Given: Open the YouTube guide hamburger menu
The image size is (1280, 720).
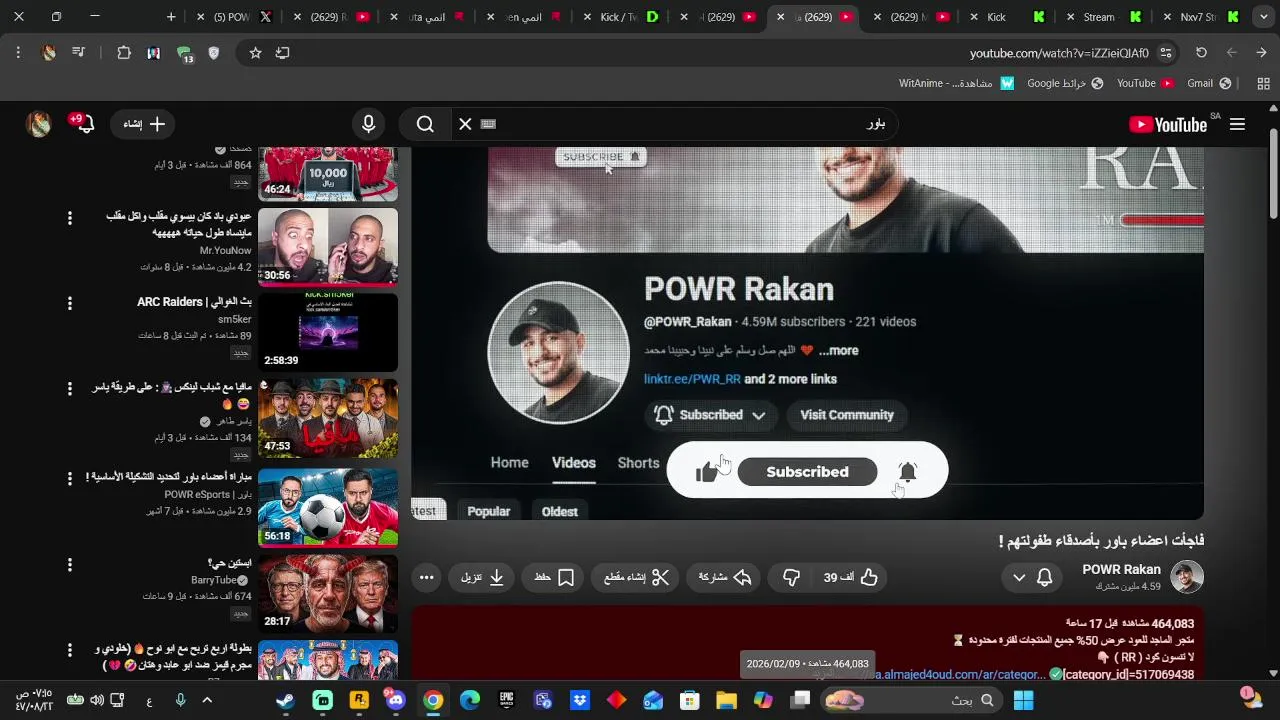Looking at the screenshot, I should [1237, 124].
